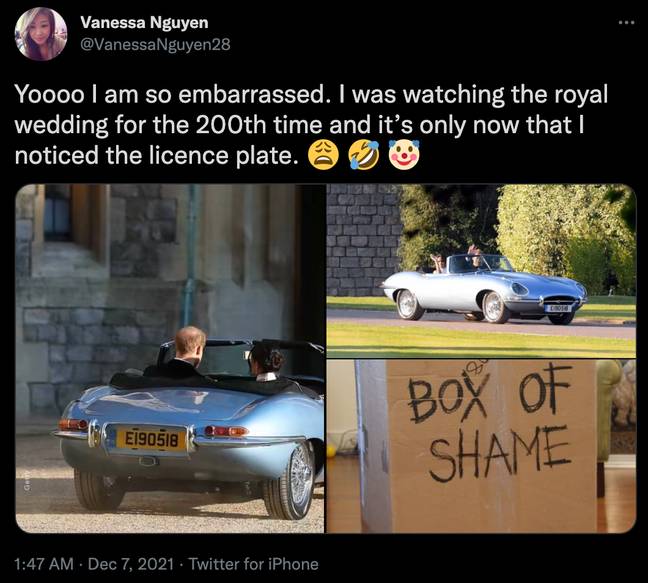648x583 pixels.
Task: Open Vanessa Nguyen display name link
Action: 144,22
